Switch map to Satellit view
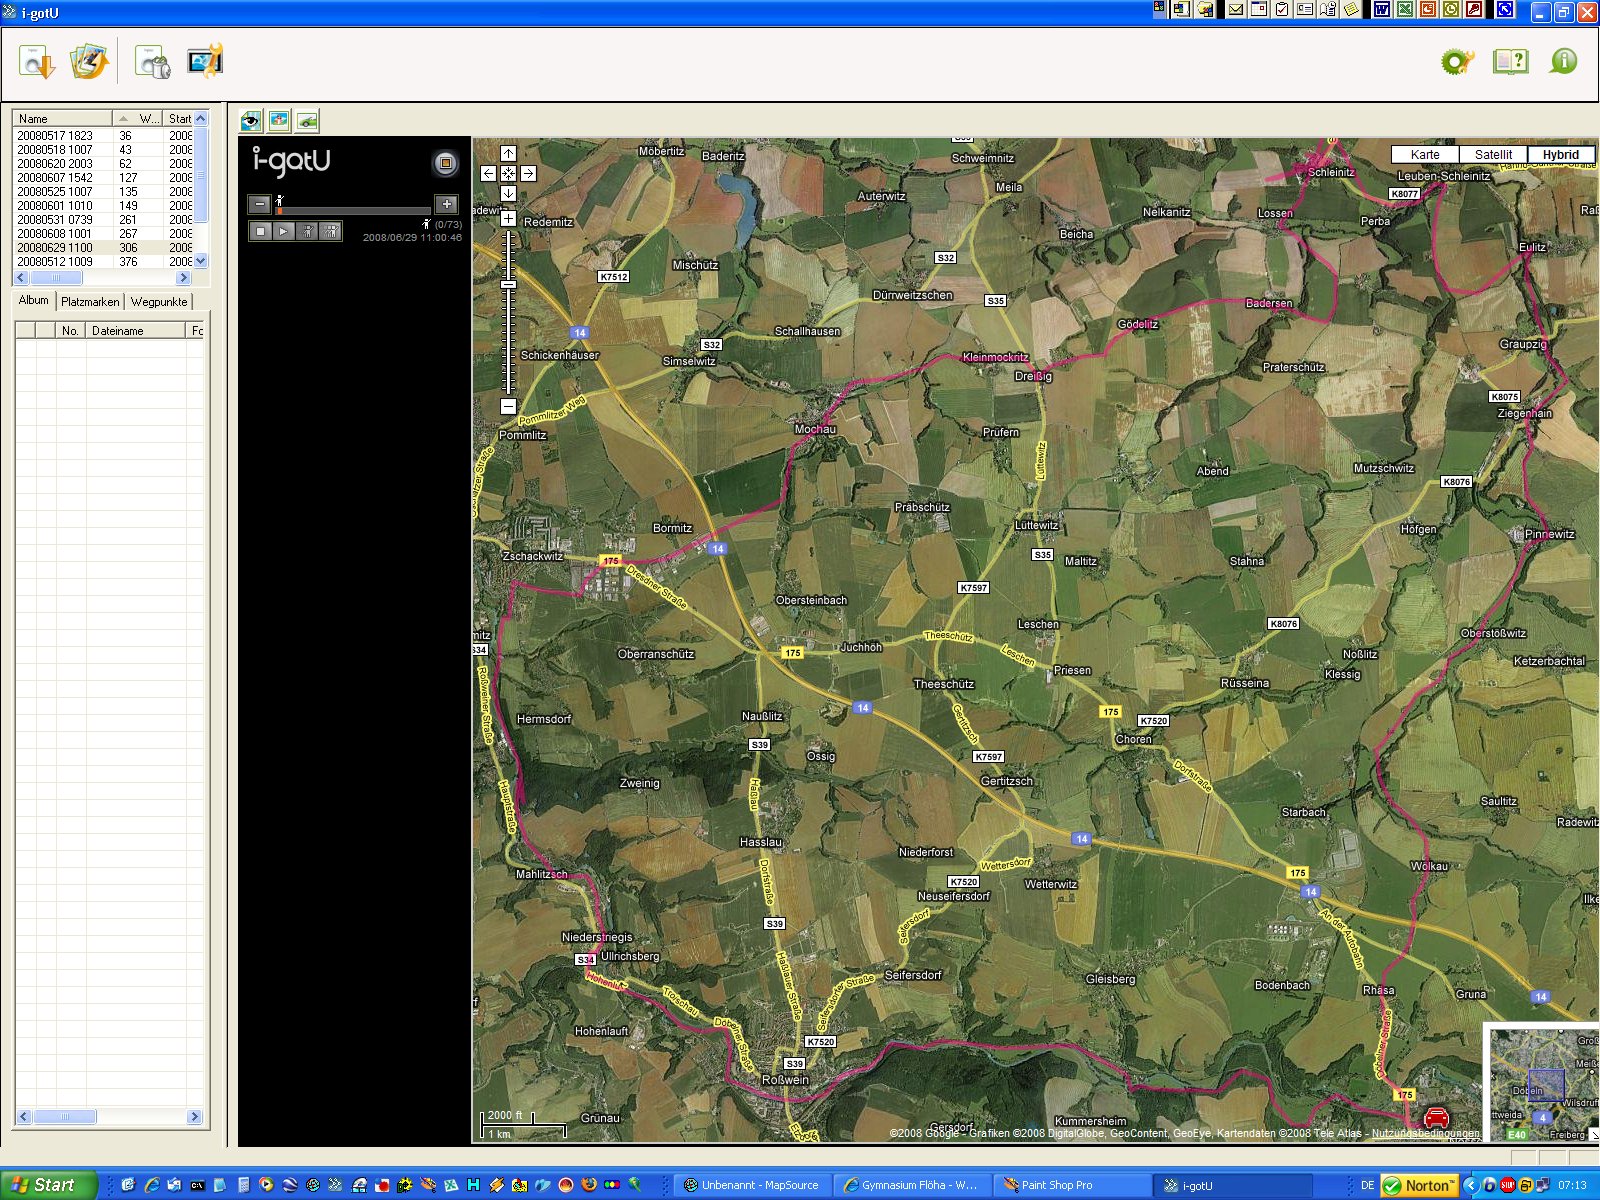 click(x=1493, y=154)
